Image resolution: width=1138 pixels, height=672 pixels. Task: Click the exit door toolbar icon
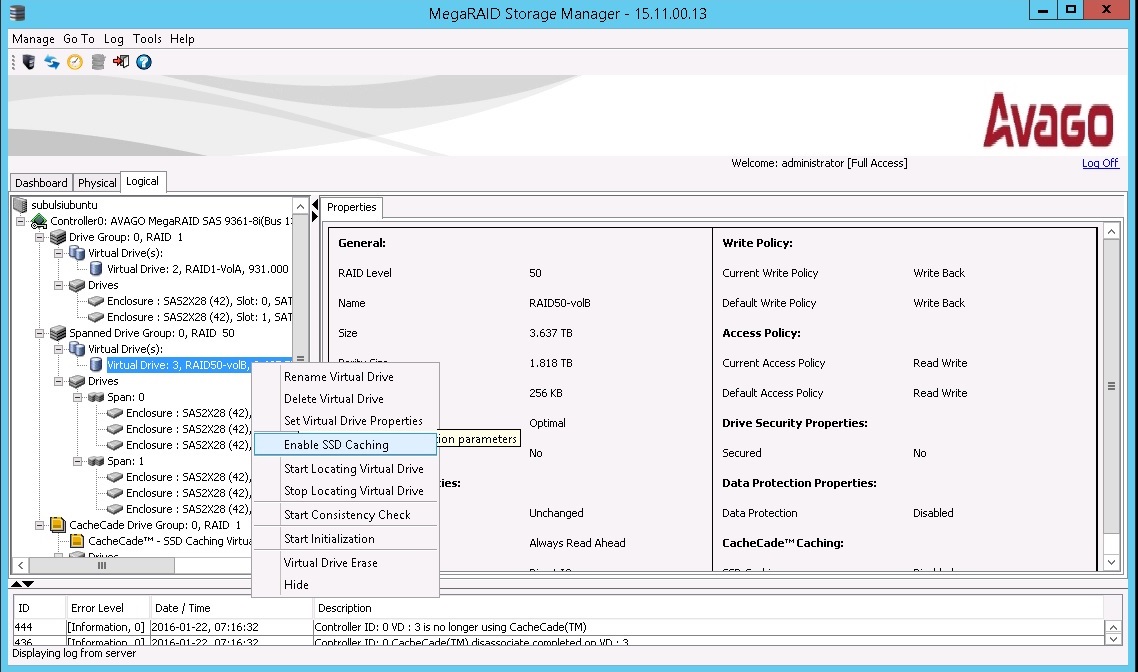pyautogui.click(x=120, y=62)
